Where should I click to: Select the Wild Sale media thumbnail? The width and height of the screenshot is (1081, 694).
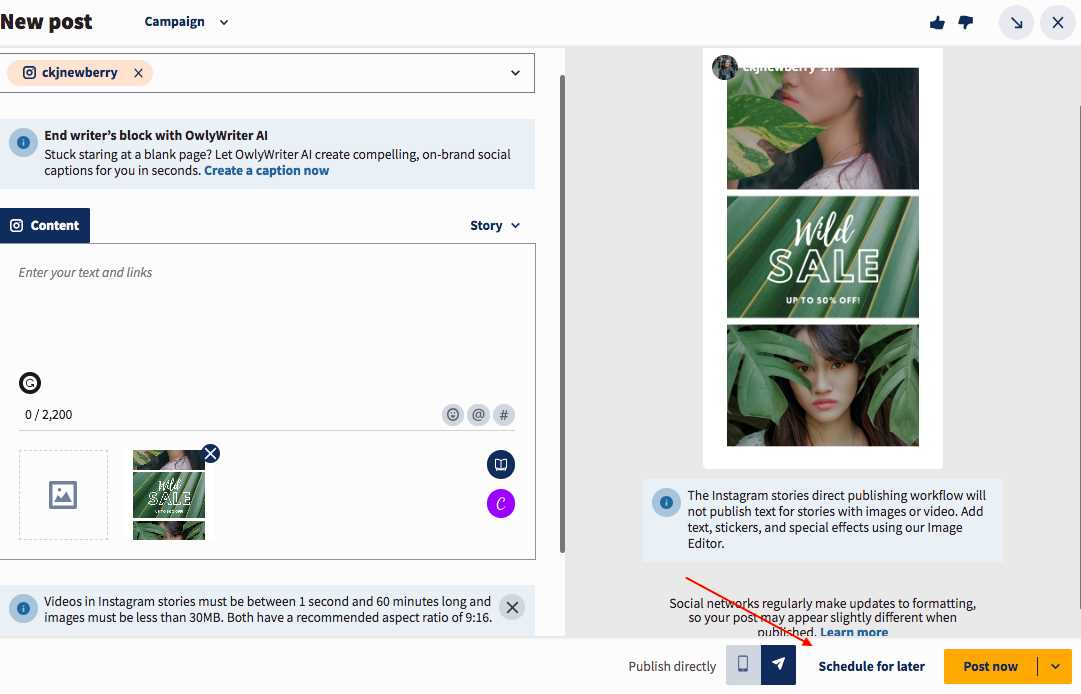click(x=169, y=495)
